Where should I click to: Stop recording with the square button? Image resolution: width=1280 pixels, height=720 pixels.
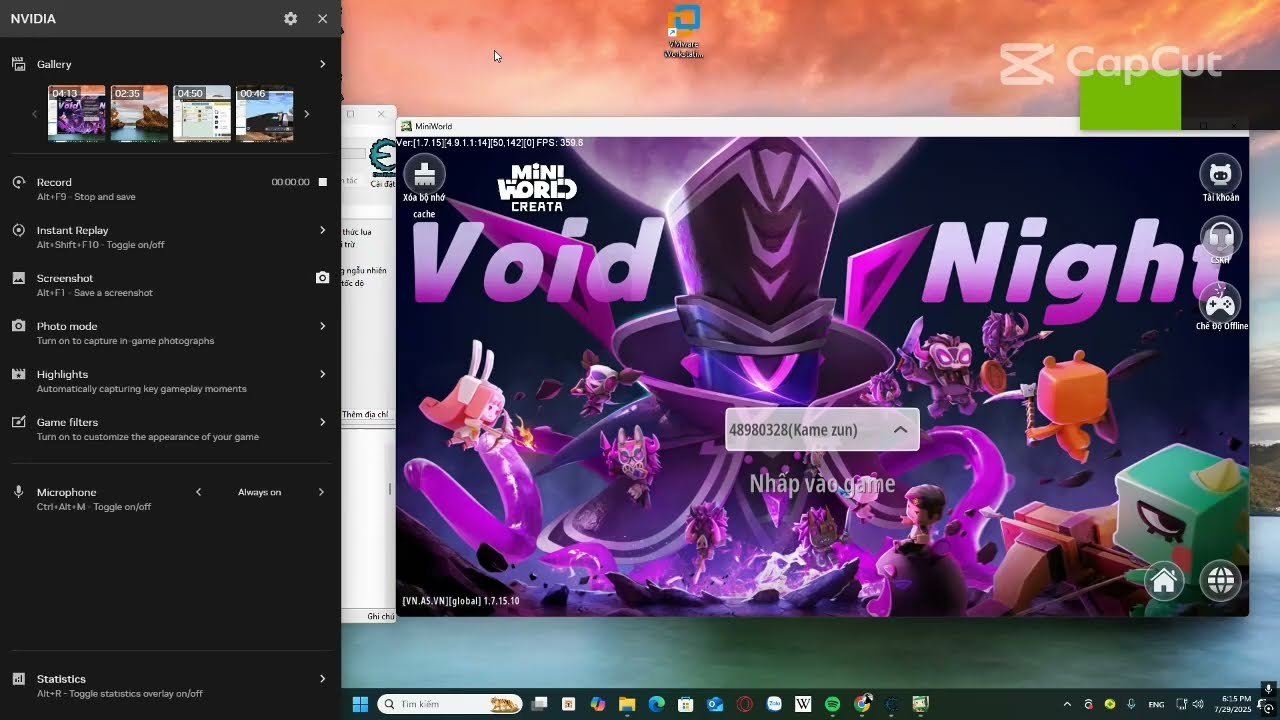(322, 182)
